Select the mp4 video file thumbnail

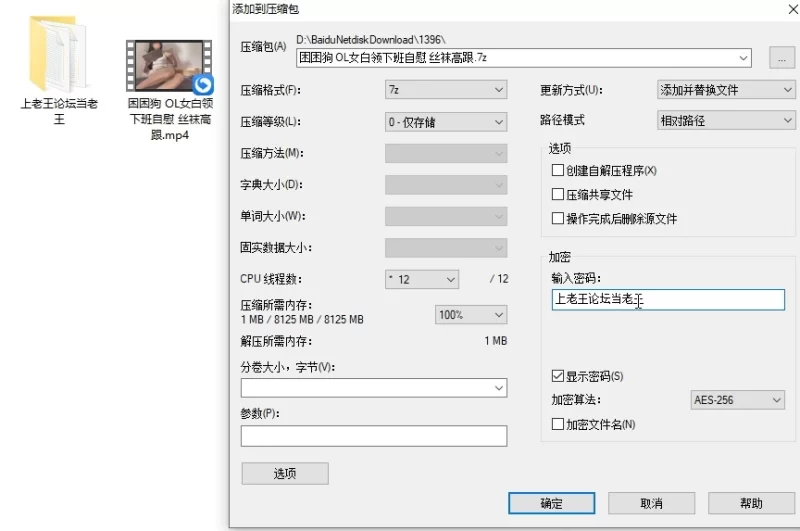(x=169, y=66)
